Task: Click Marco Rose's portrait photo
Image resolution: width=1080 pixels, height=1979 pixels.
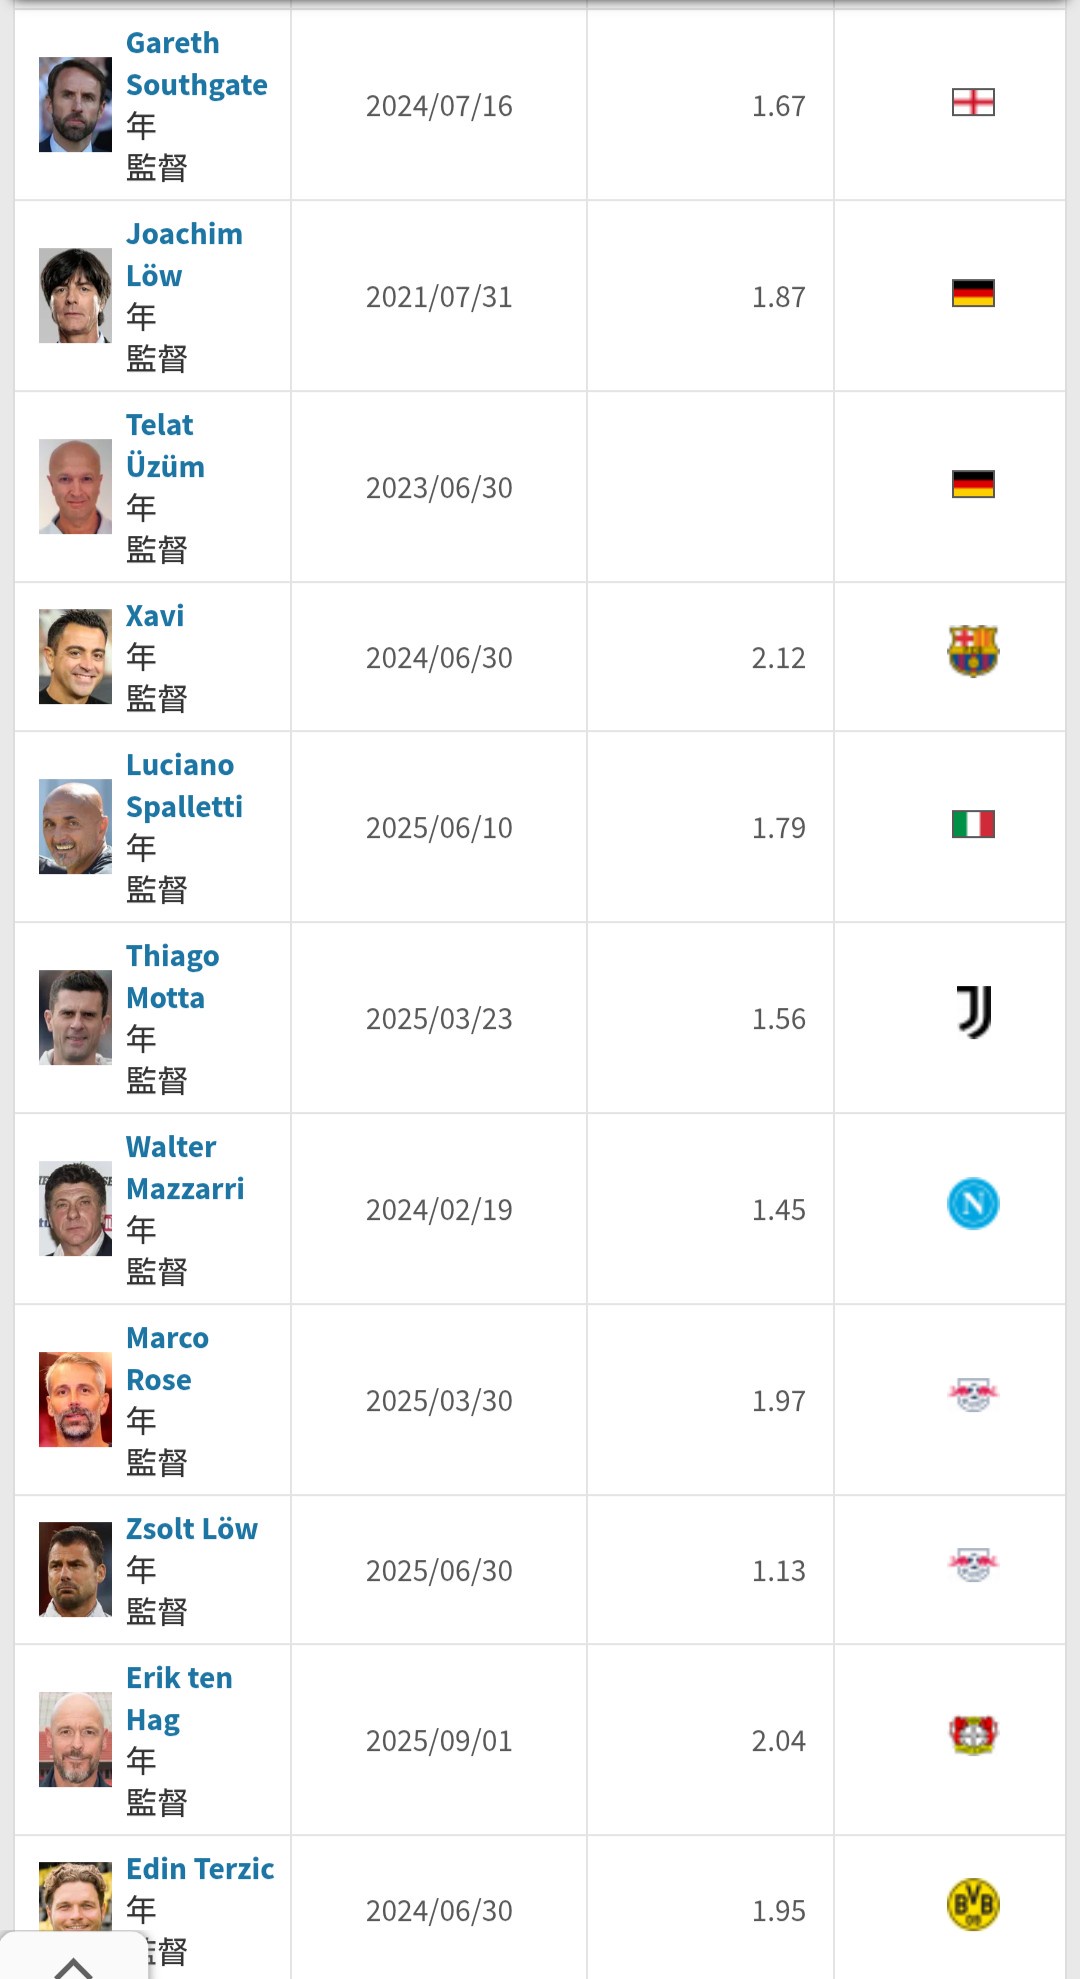Action: point(75,1399)
